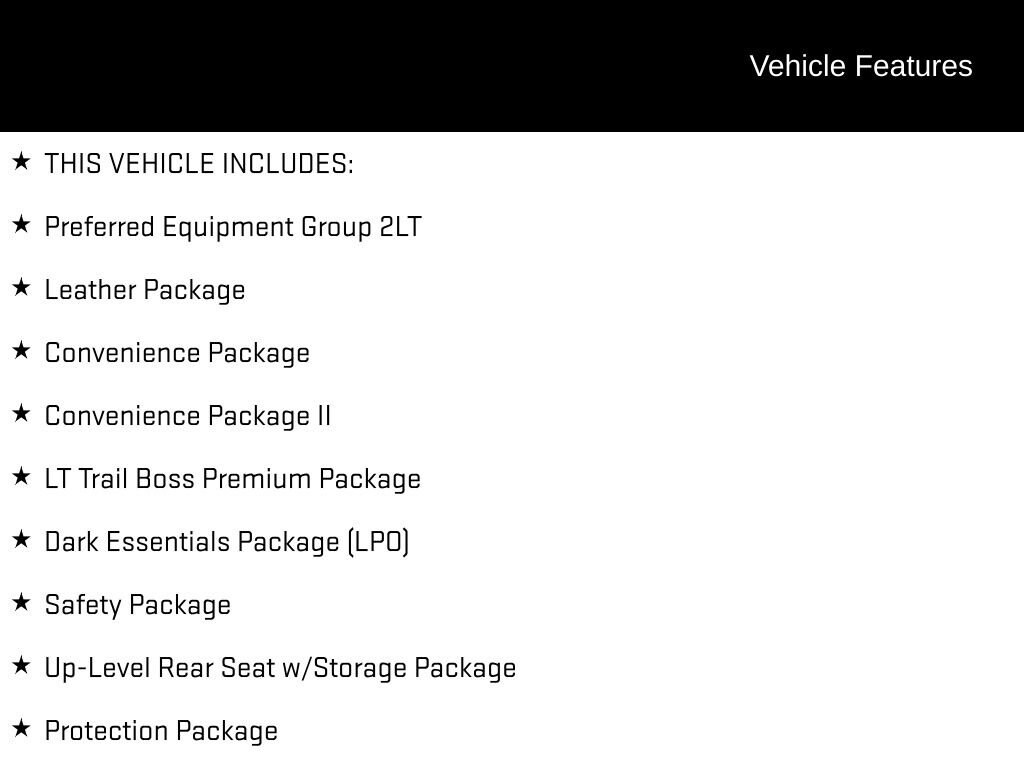The image size is (1024, 768).
Task: Select the THIS VEHICLE INCLUDES heading text
Action: 199,164
